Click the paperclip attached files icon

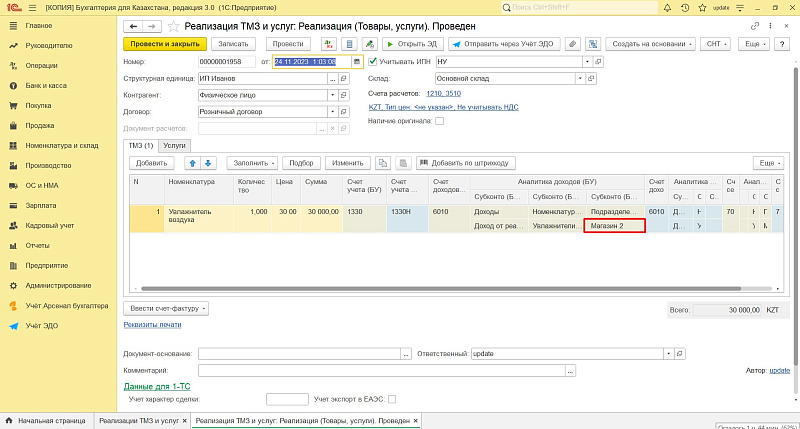(x=572, y=44)
